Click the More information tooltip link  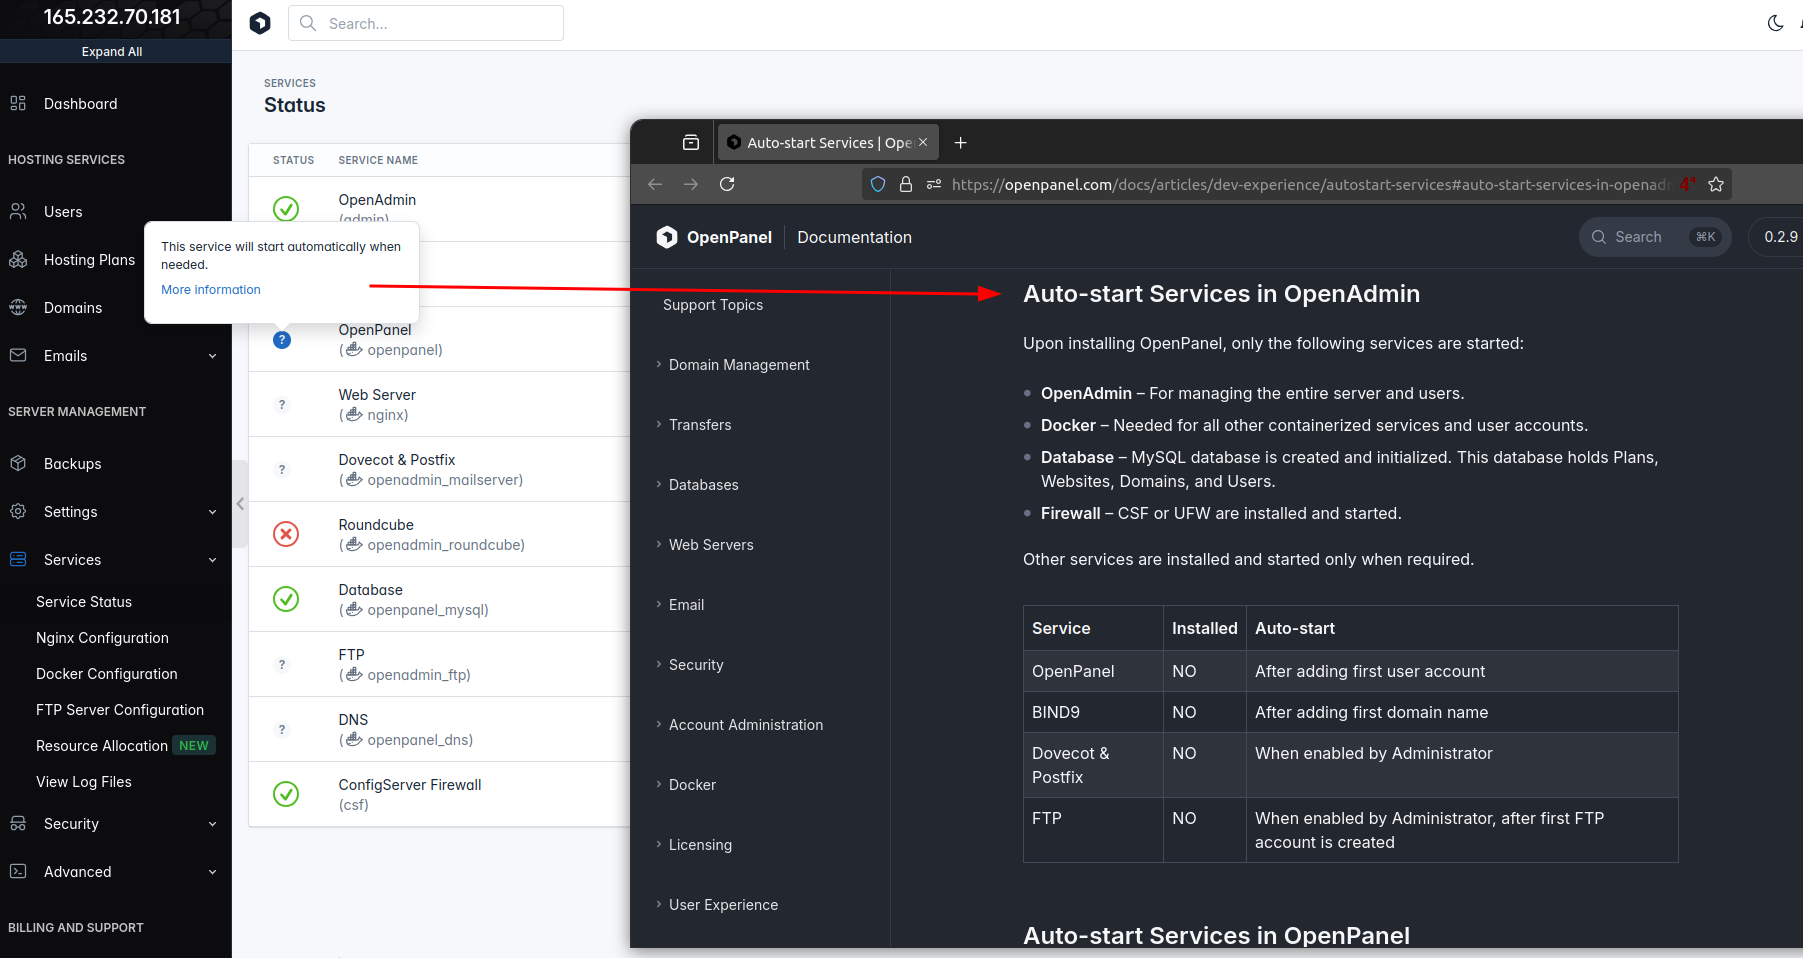pyautogui.click(x=211, y=290)
